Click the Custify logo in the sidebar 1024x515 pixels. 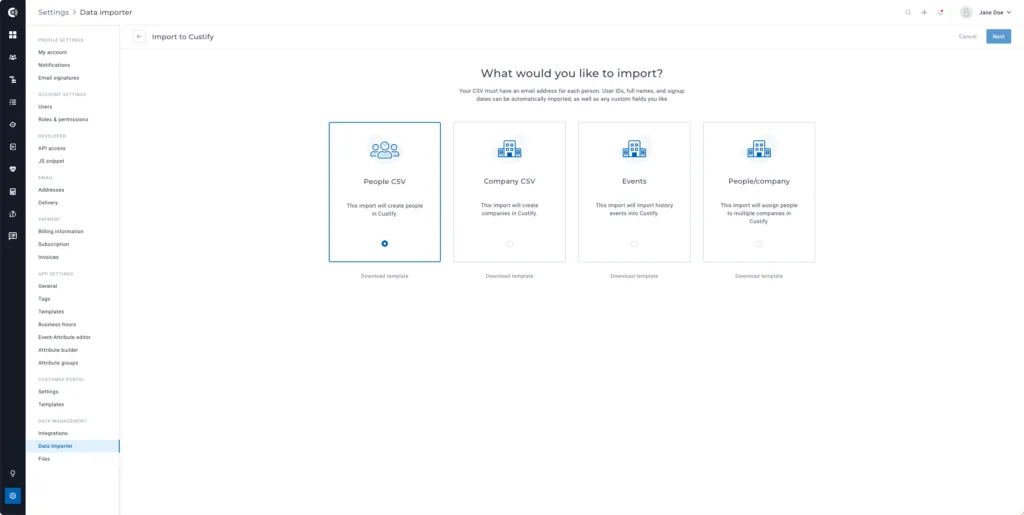click(12, 12)
